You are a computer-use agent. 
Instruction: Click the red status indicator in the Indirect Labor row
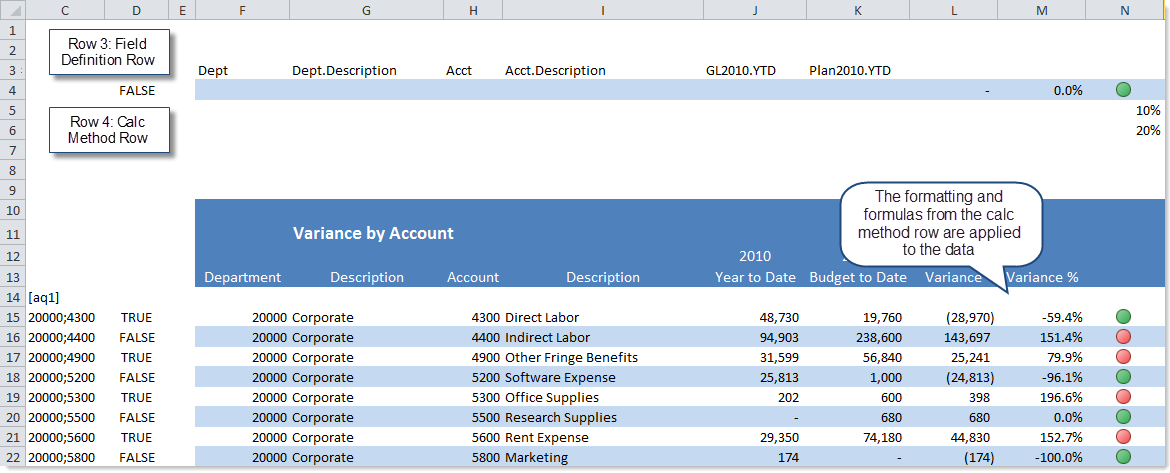[1123, 337]
